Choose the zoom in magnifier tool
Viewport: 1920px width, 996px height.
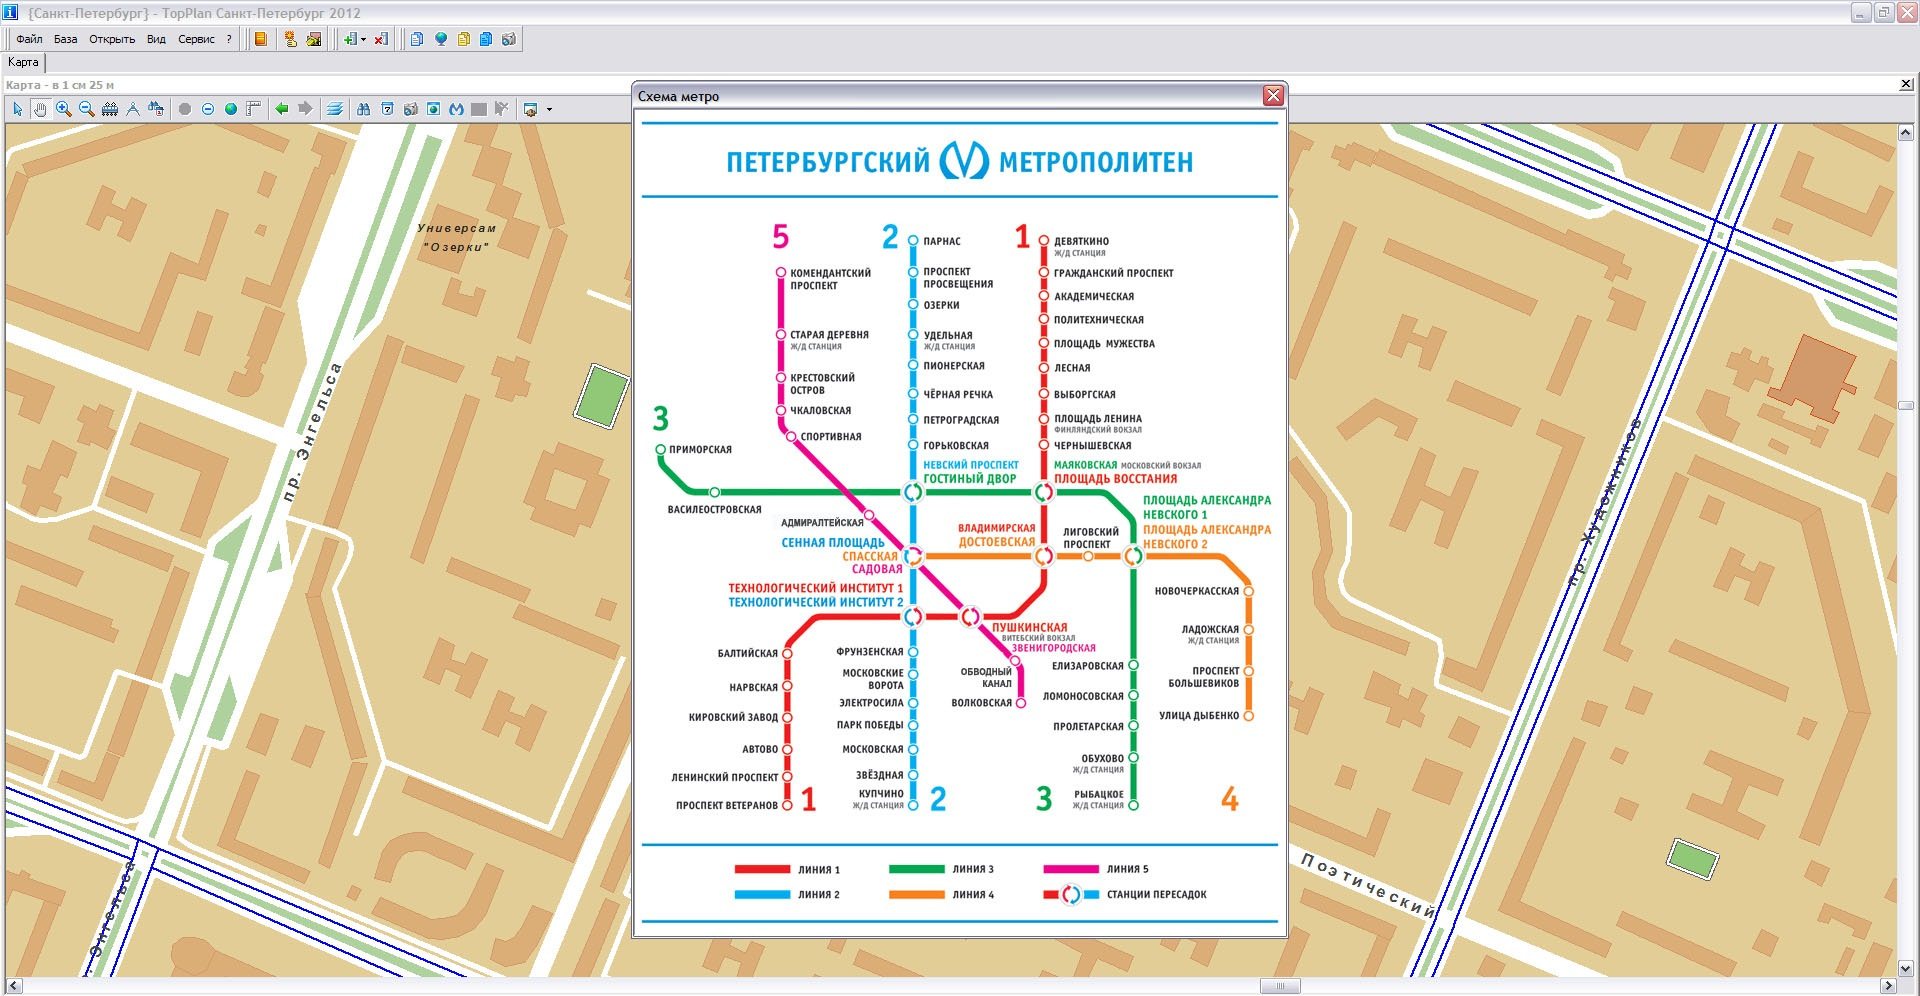click(63, 109)
